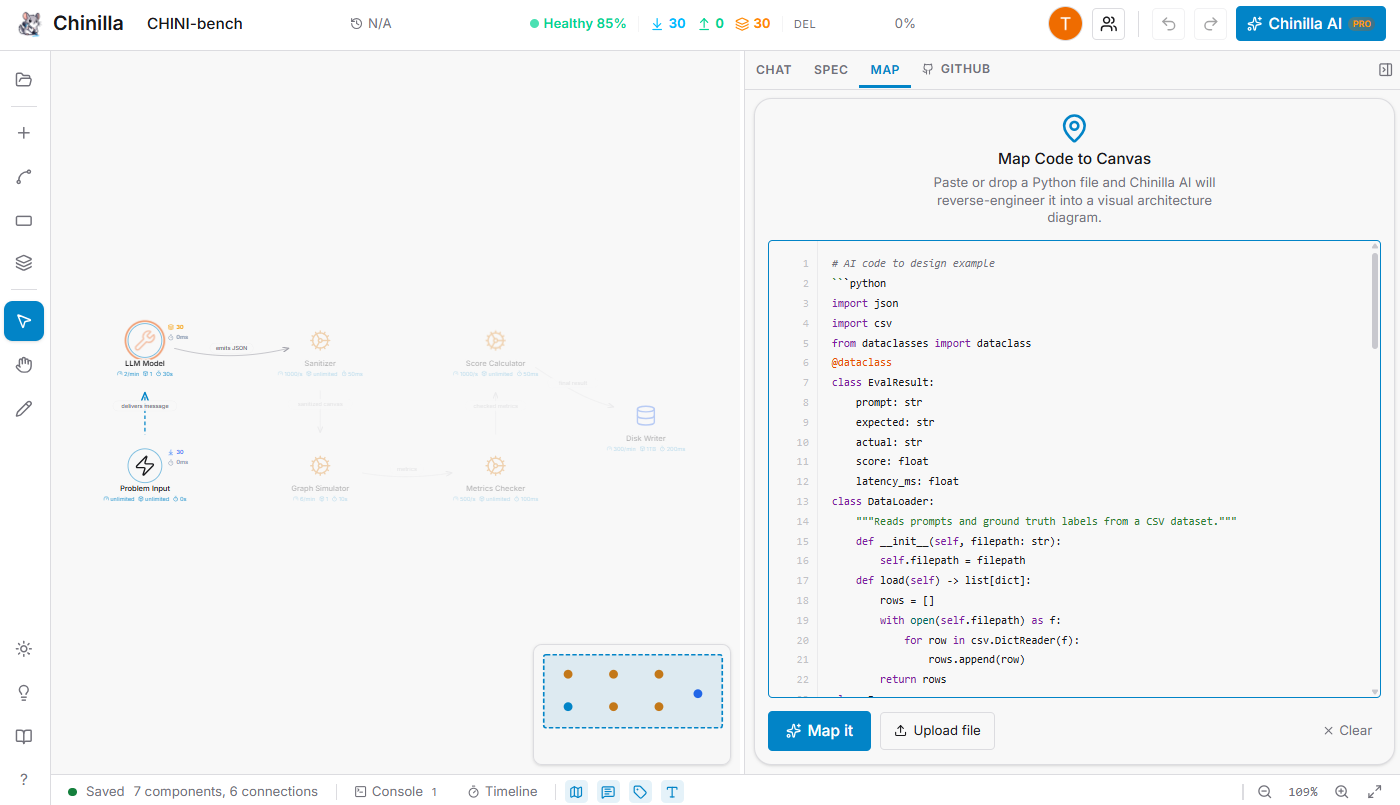Screen dimensions: 1400x805
Task: Toggle the light/dark theme sun icon
Action: point(24,649)
